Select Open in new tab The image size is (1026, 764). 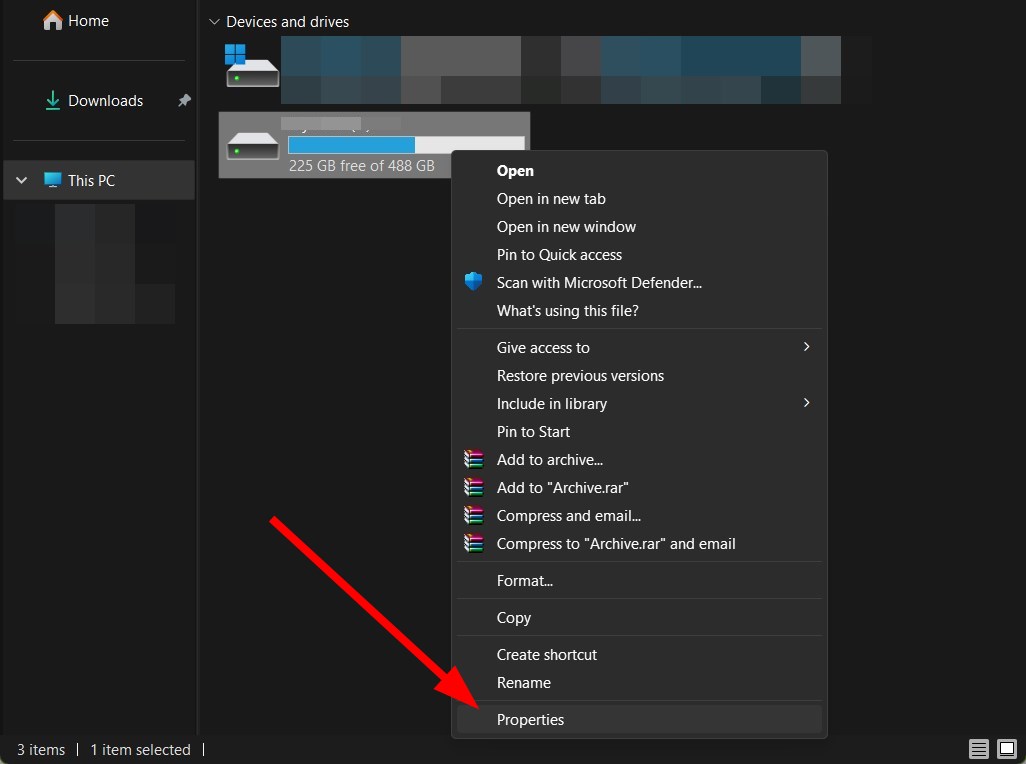[551, 199]
